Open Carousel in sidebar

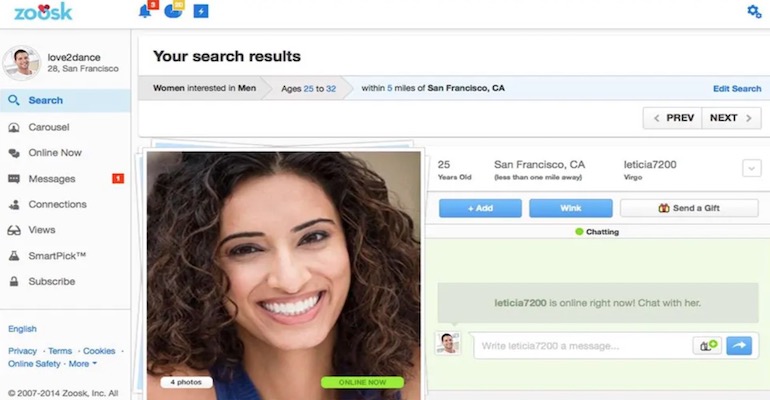48,127
